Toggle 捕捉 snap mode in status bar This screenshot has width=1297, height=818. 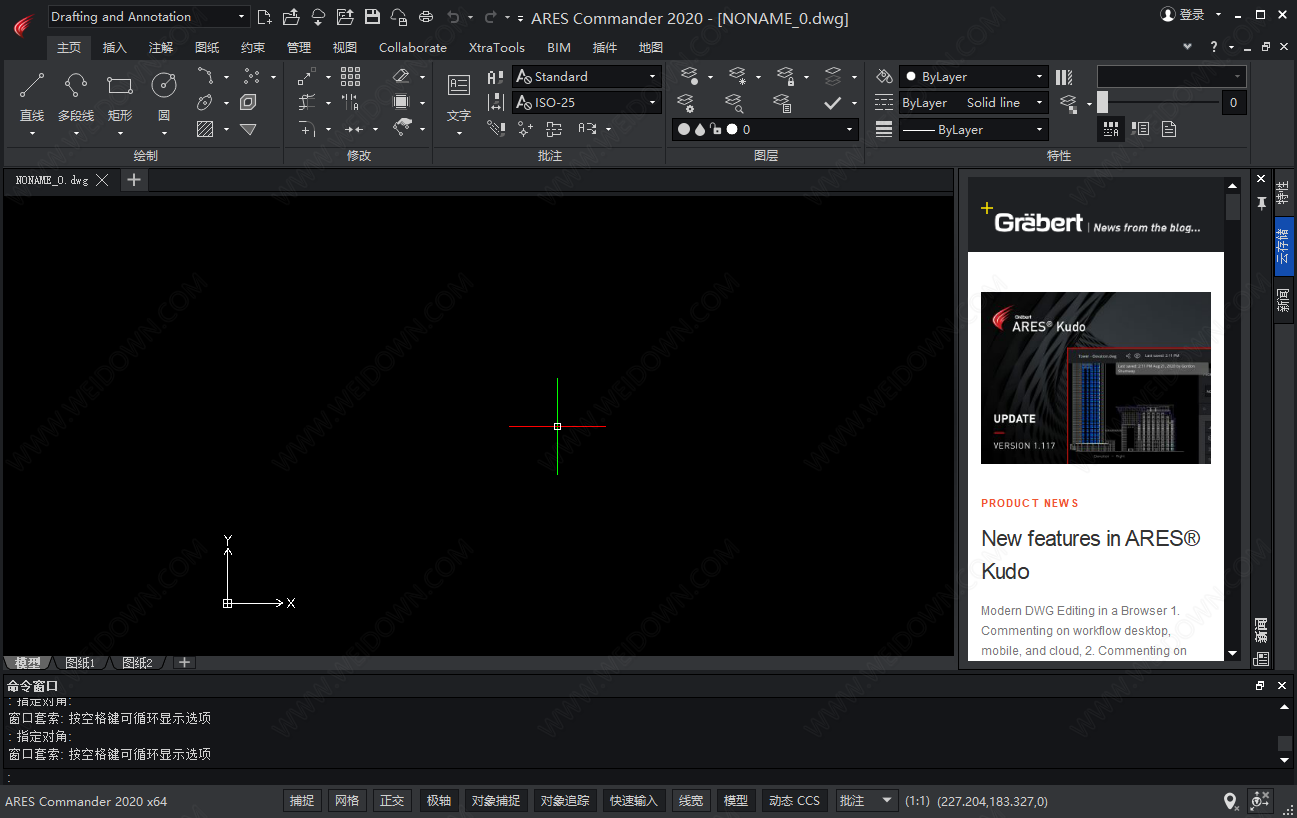point(302,801)
